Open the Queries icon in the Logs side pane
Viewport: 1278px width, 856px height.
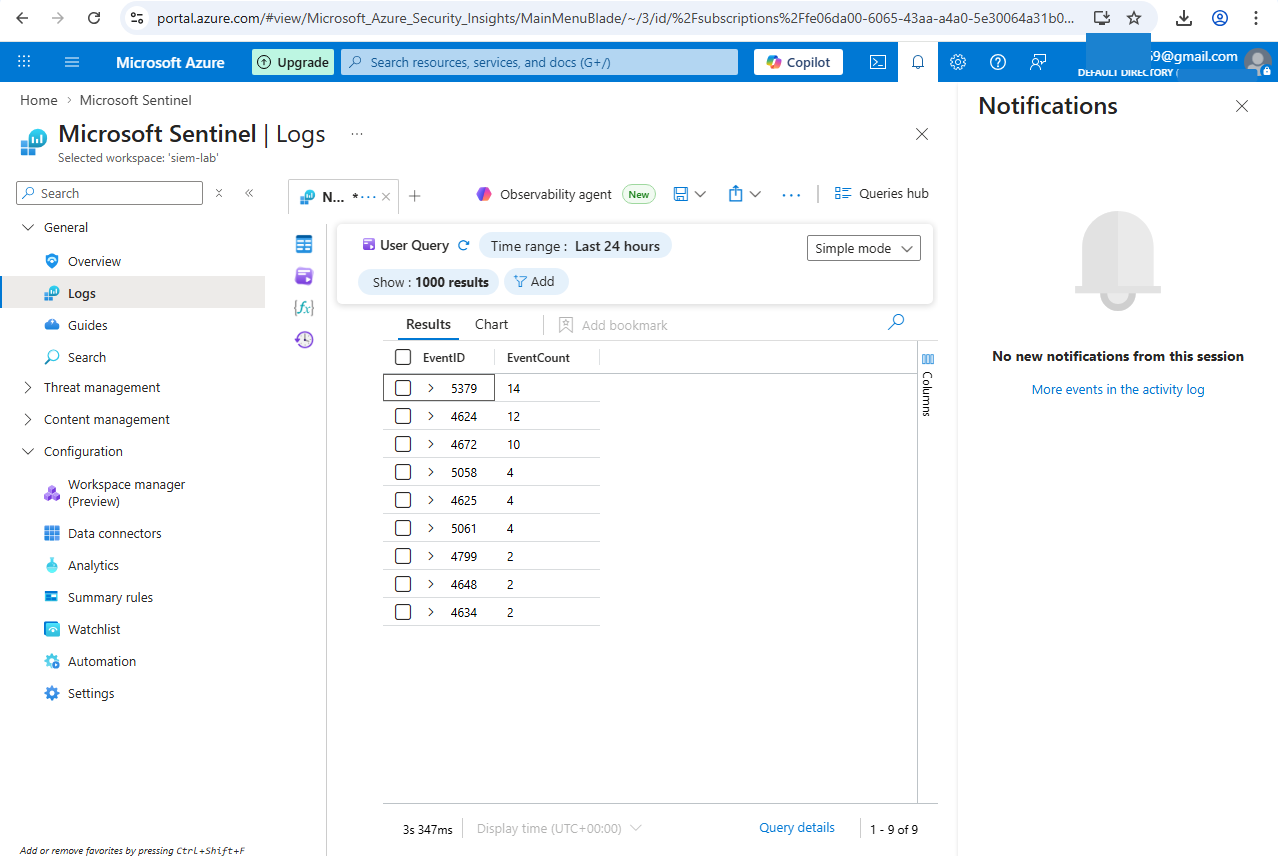pos(304,276)
